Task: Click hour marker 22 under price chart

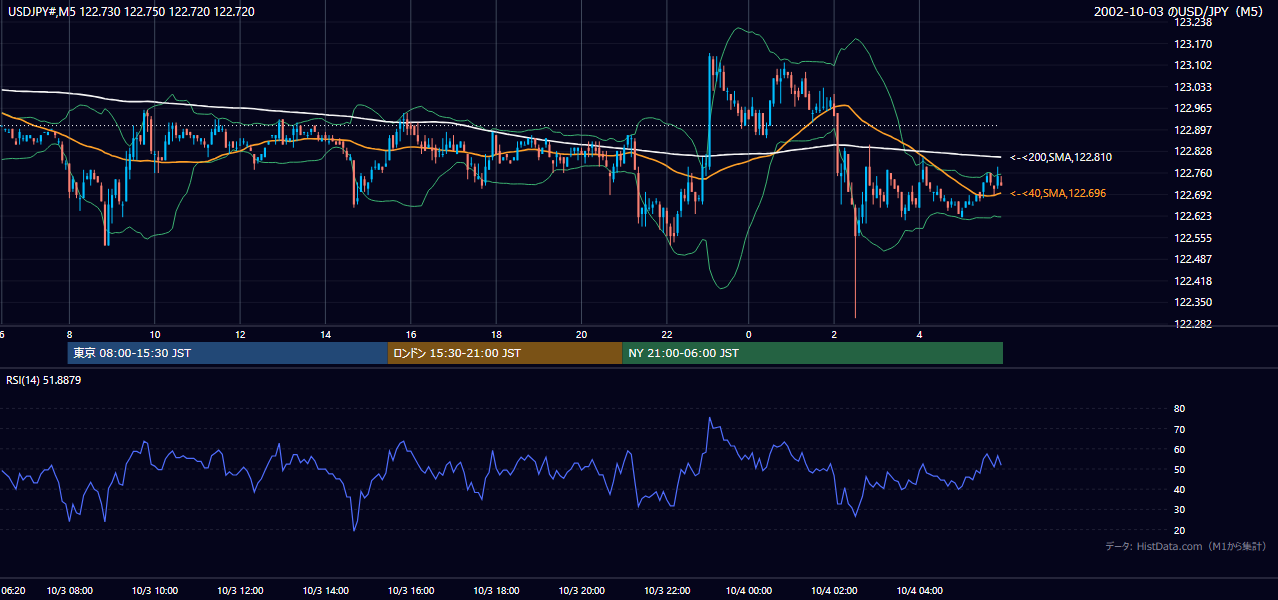Action: (667, 334)
